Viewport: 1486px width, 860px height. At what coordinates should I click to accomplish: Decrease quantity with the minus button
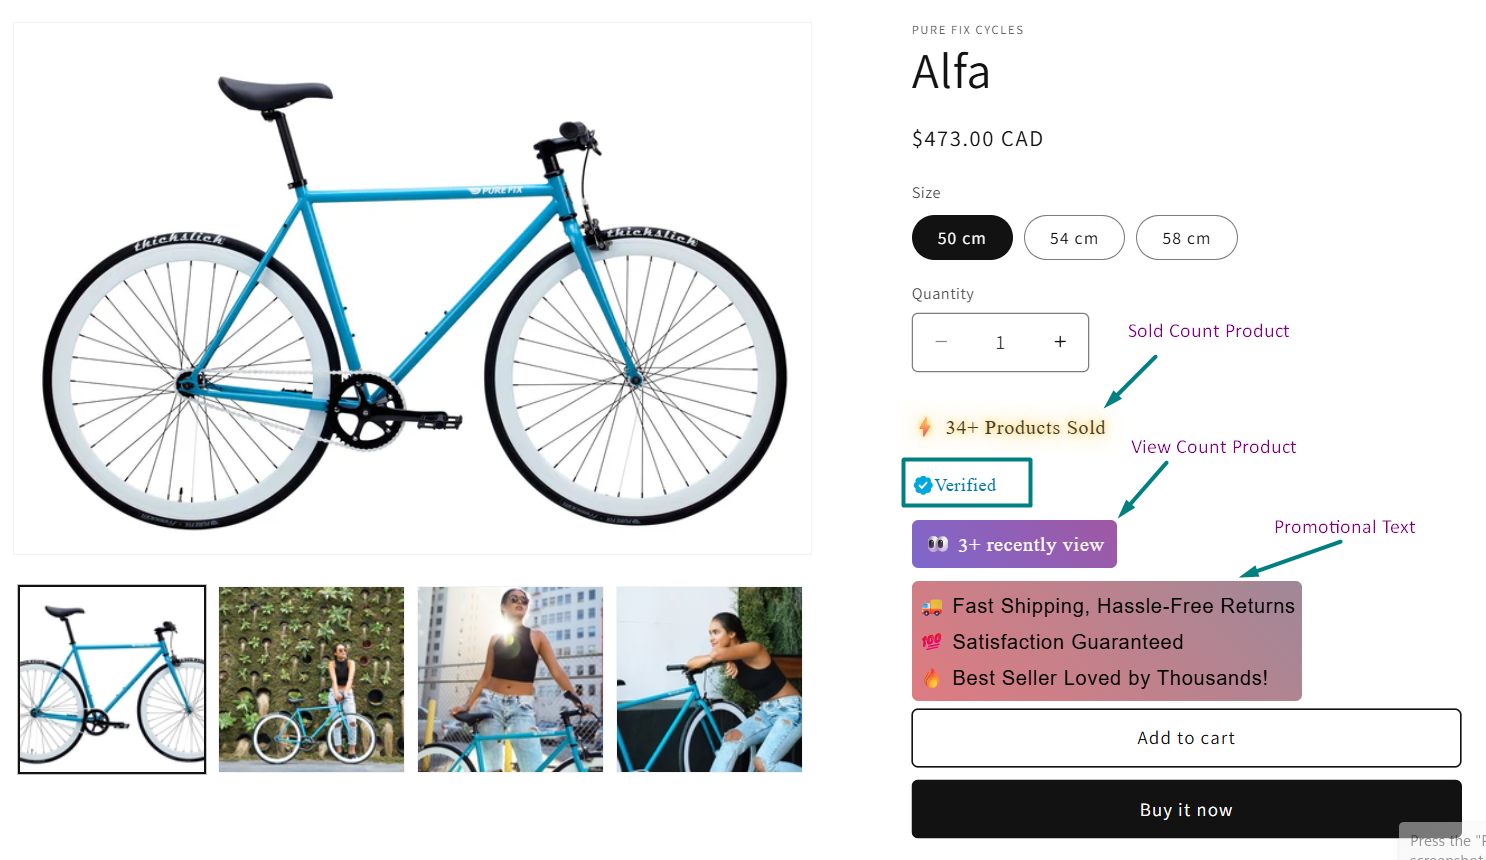tap(941, 342)
